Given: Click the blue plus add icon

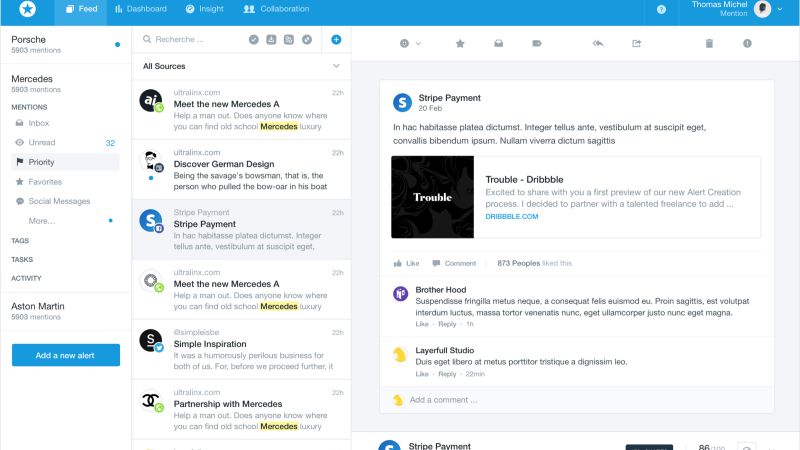Looking at the screenshot, I should pos(336,39).
